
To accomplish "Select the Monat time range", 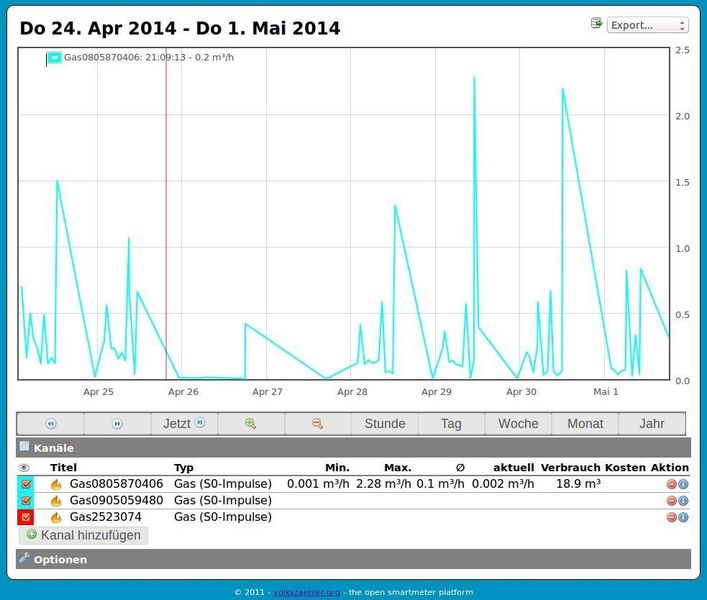I will (x=585, y=424).
